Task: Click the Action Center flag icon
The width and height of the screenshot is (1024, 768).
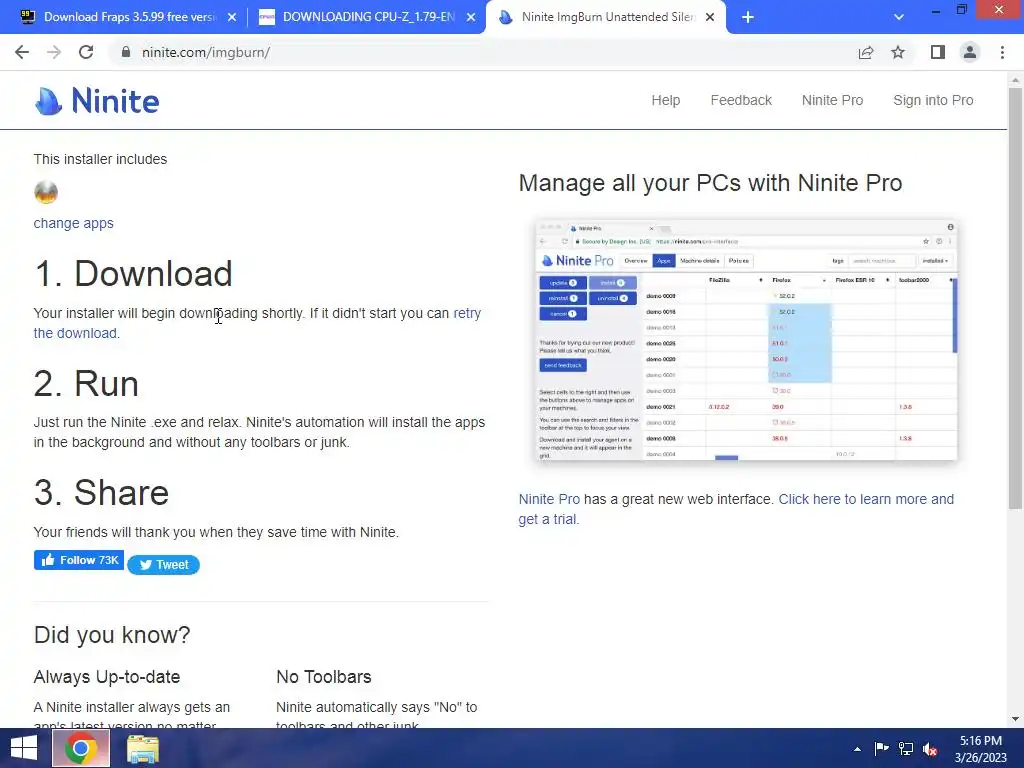Action: (x=882, y=749)
